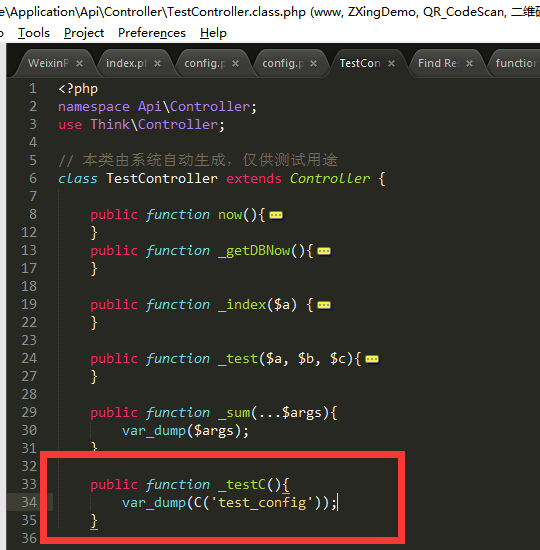Close the first config.p tab
Image resolution: width=540 pixels, height=550 pixels.
(235, 63)
